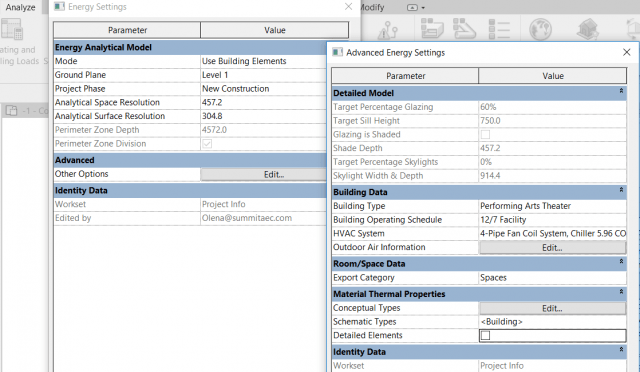Open Building Operating Schedule 12/7 Facility value
Screen dimensions: 640x372
(x=552, y=220)
